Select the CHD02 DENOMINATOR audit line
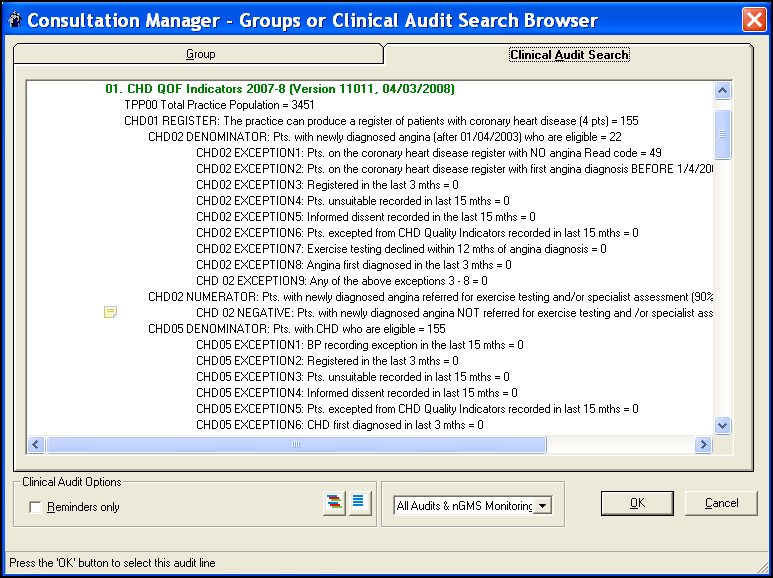This screenshot has width=773, height=578. coord(385,137)
